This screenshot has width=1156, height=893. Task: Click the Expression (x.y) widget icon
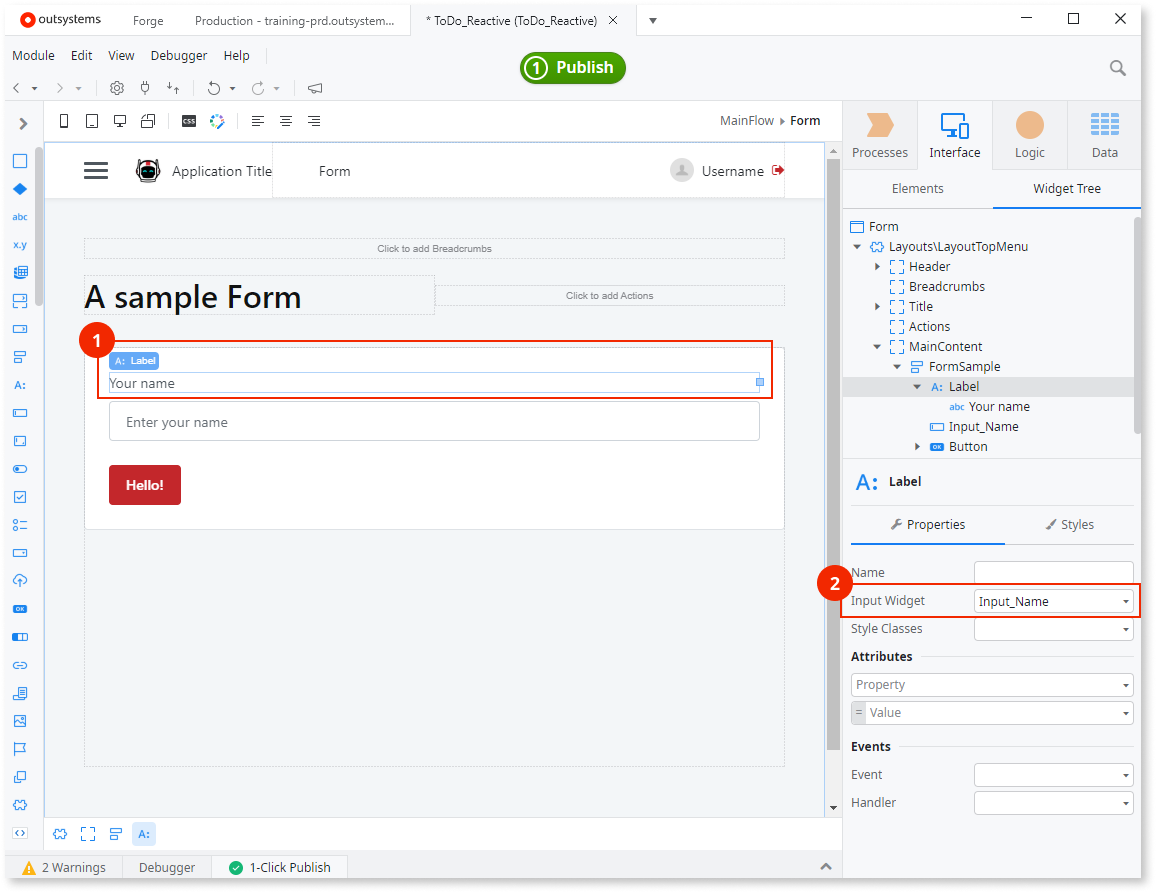pos(20,244)
